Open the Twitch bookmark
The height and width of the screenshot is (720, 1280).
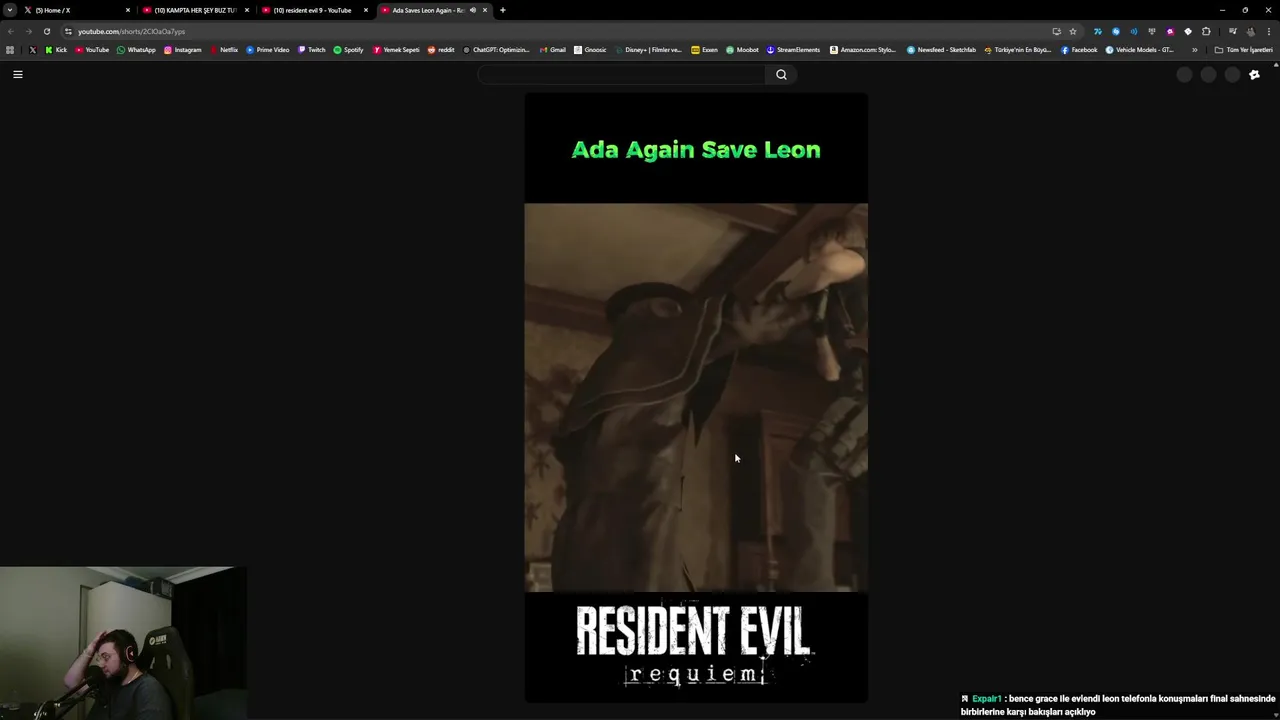point(312,49)
